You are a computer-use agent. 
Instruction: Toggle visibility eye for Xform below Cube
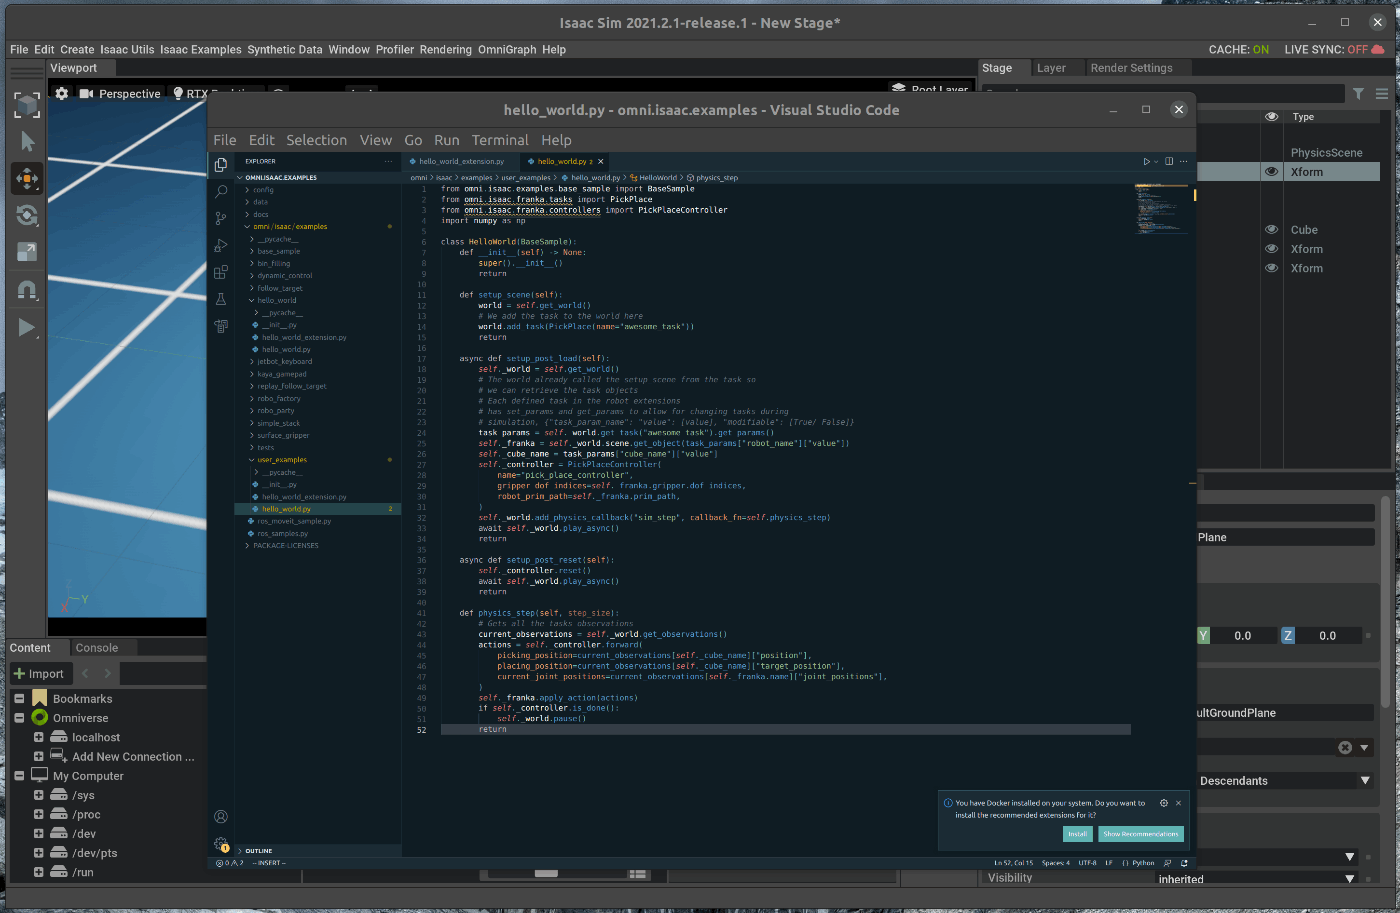tap(1271, 249)
